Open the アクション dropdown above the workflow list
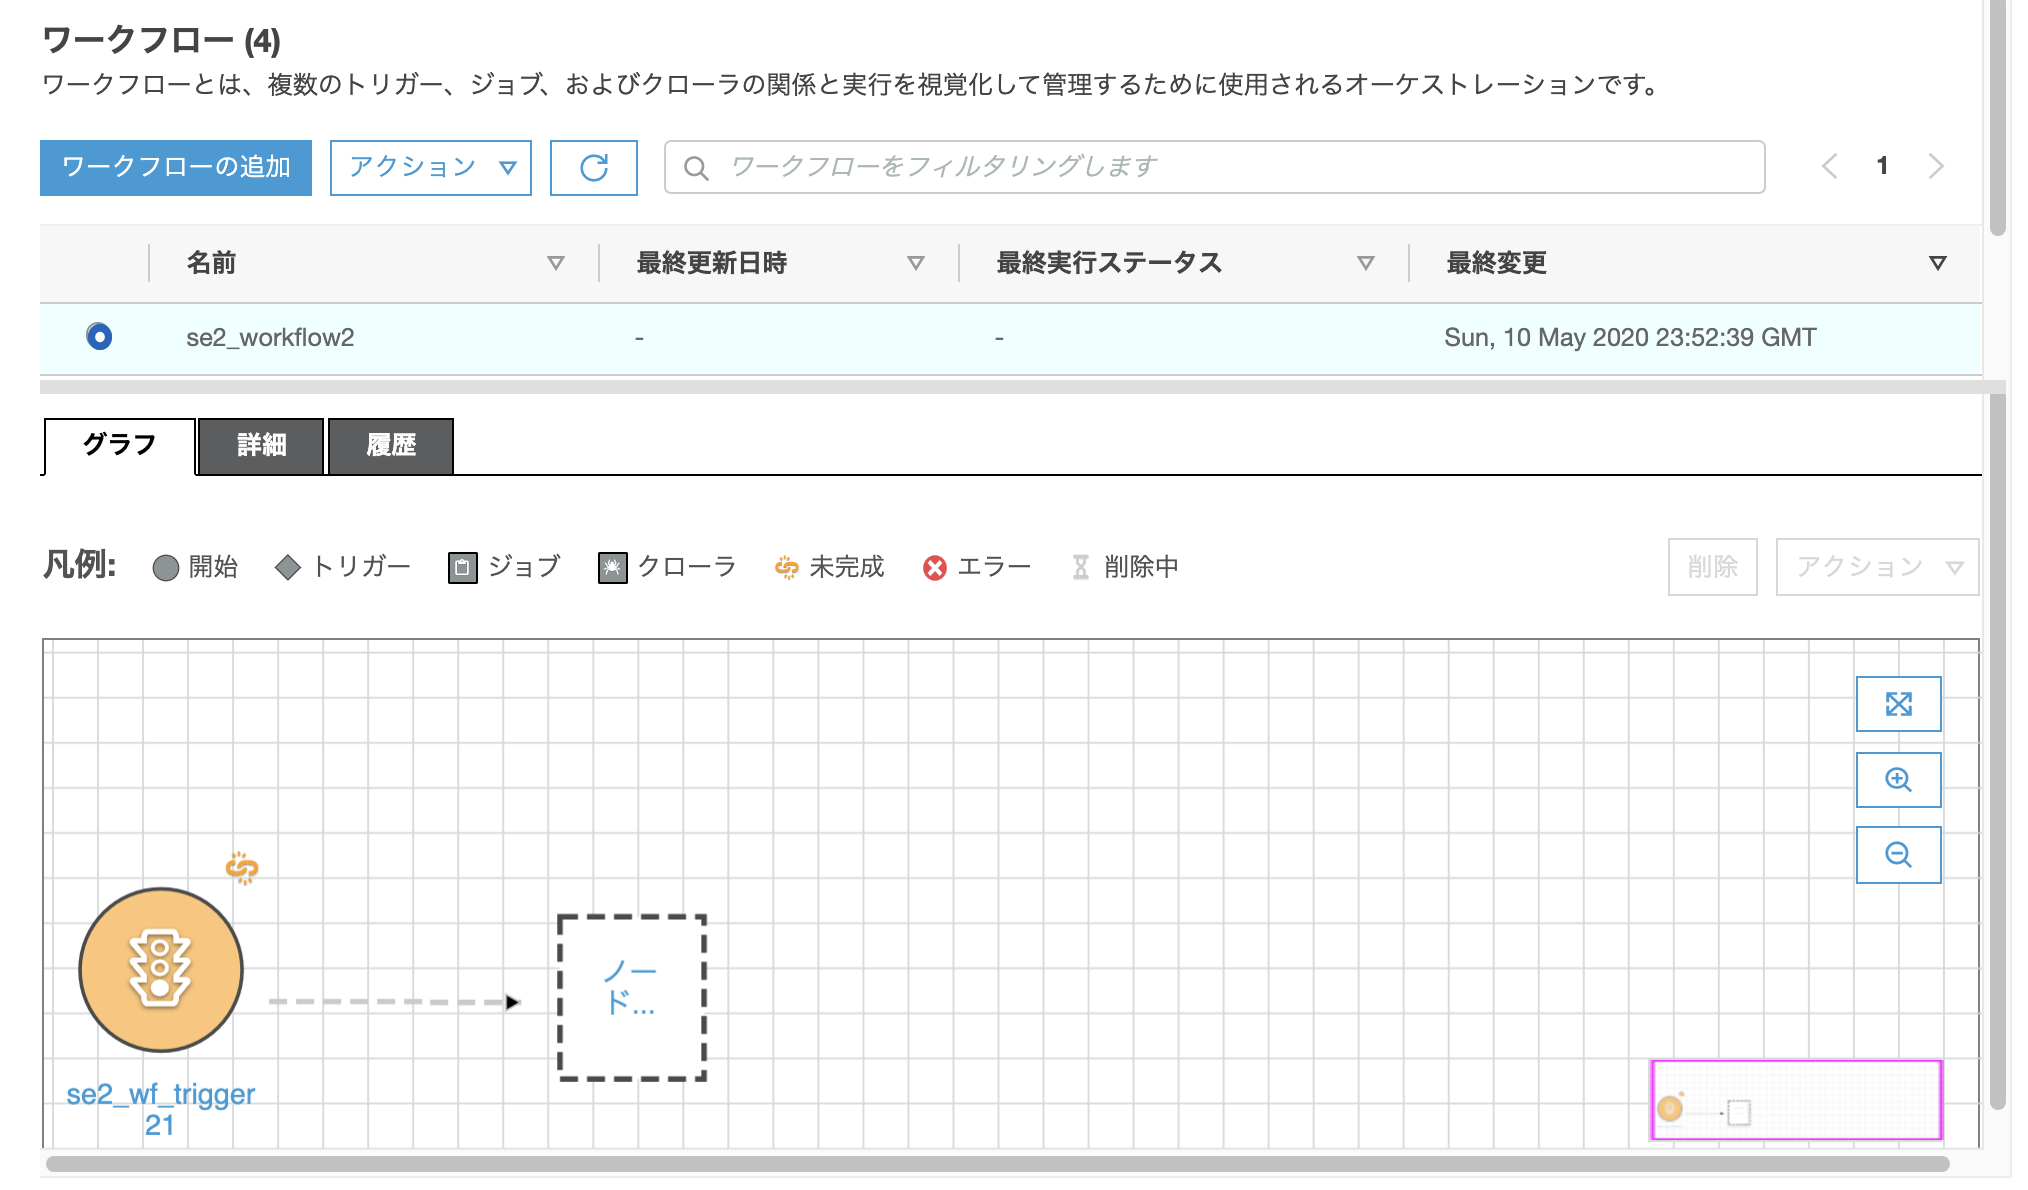Viewport: 2028px width, 1190px height. [429, 167]
